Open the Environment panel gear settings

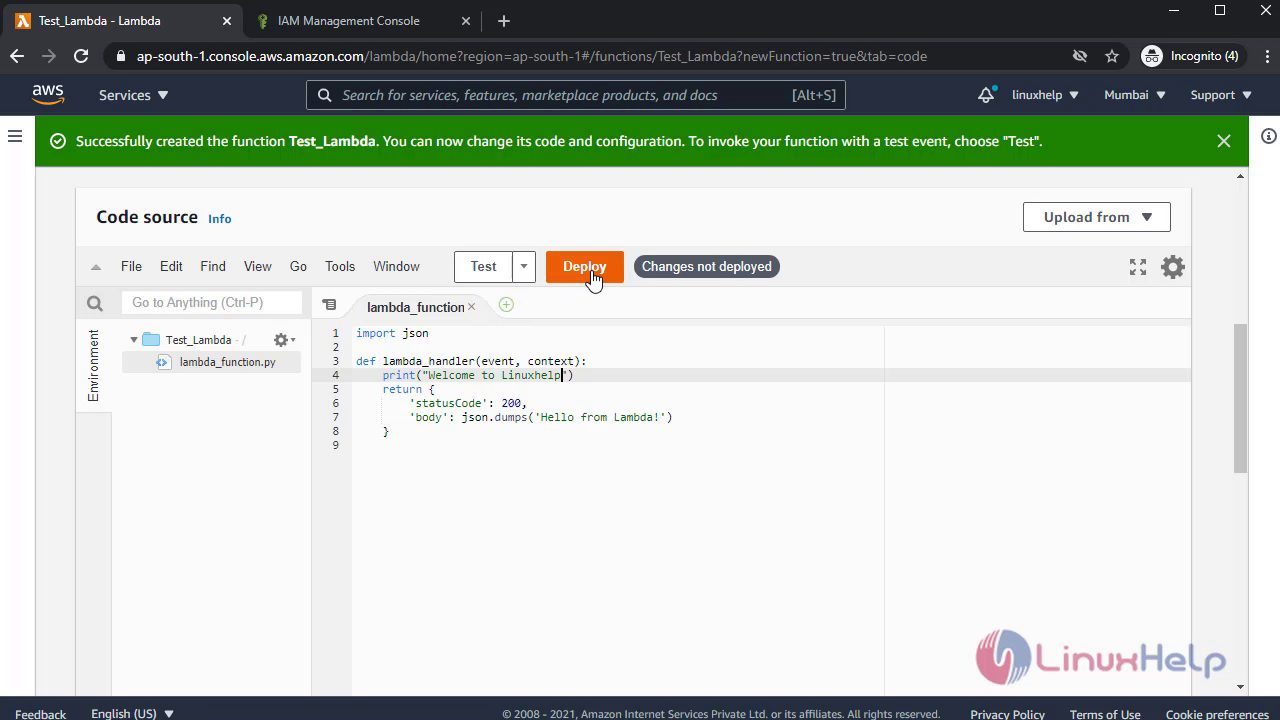click(x=284, y=340)
